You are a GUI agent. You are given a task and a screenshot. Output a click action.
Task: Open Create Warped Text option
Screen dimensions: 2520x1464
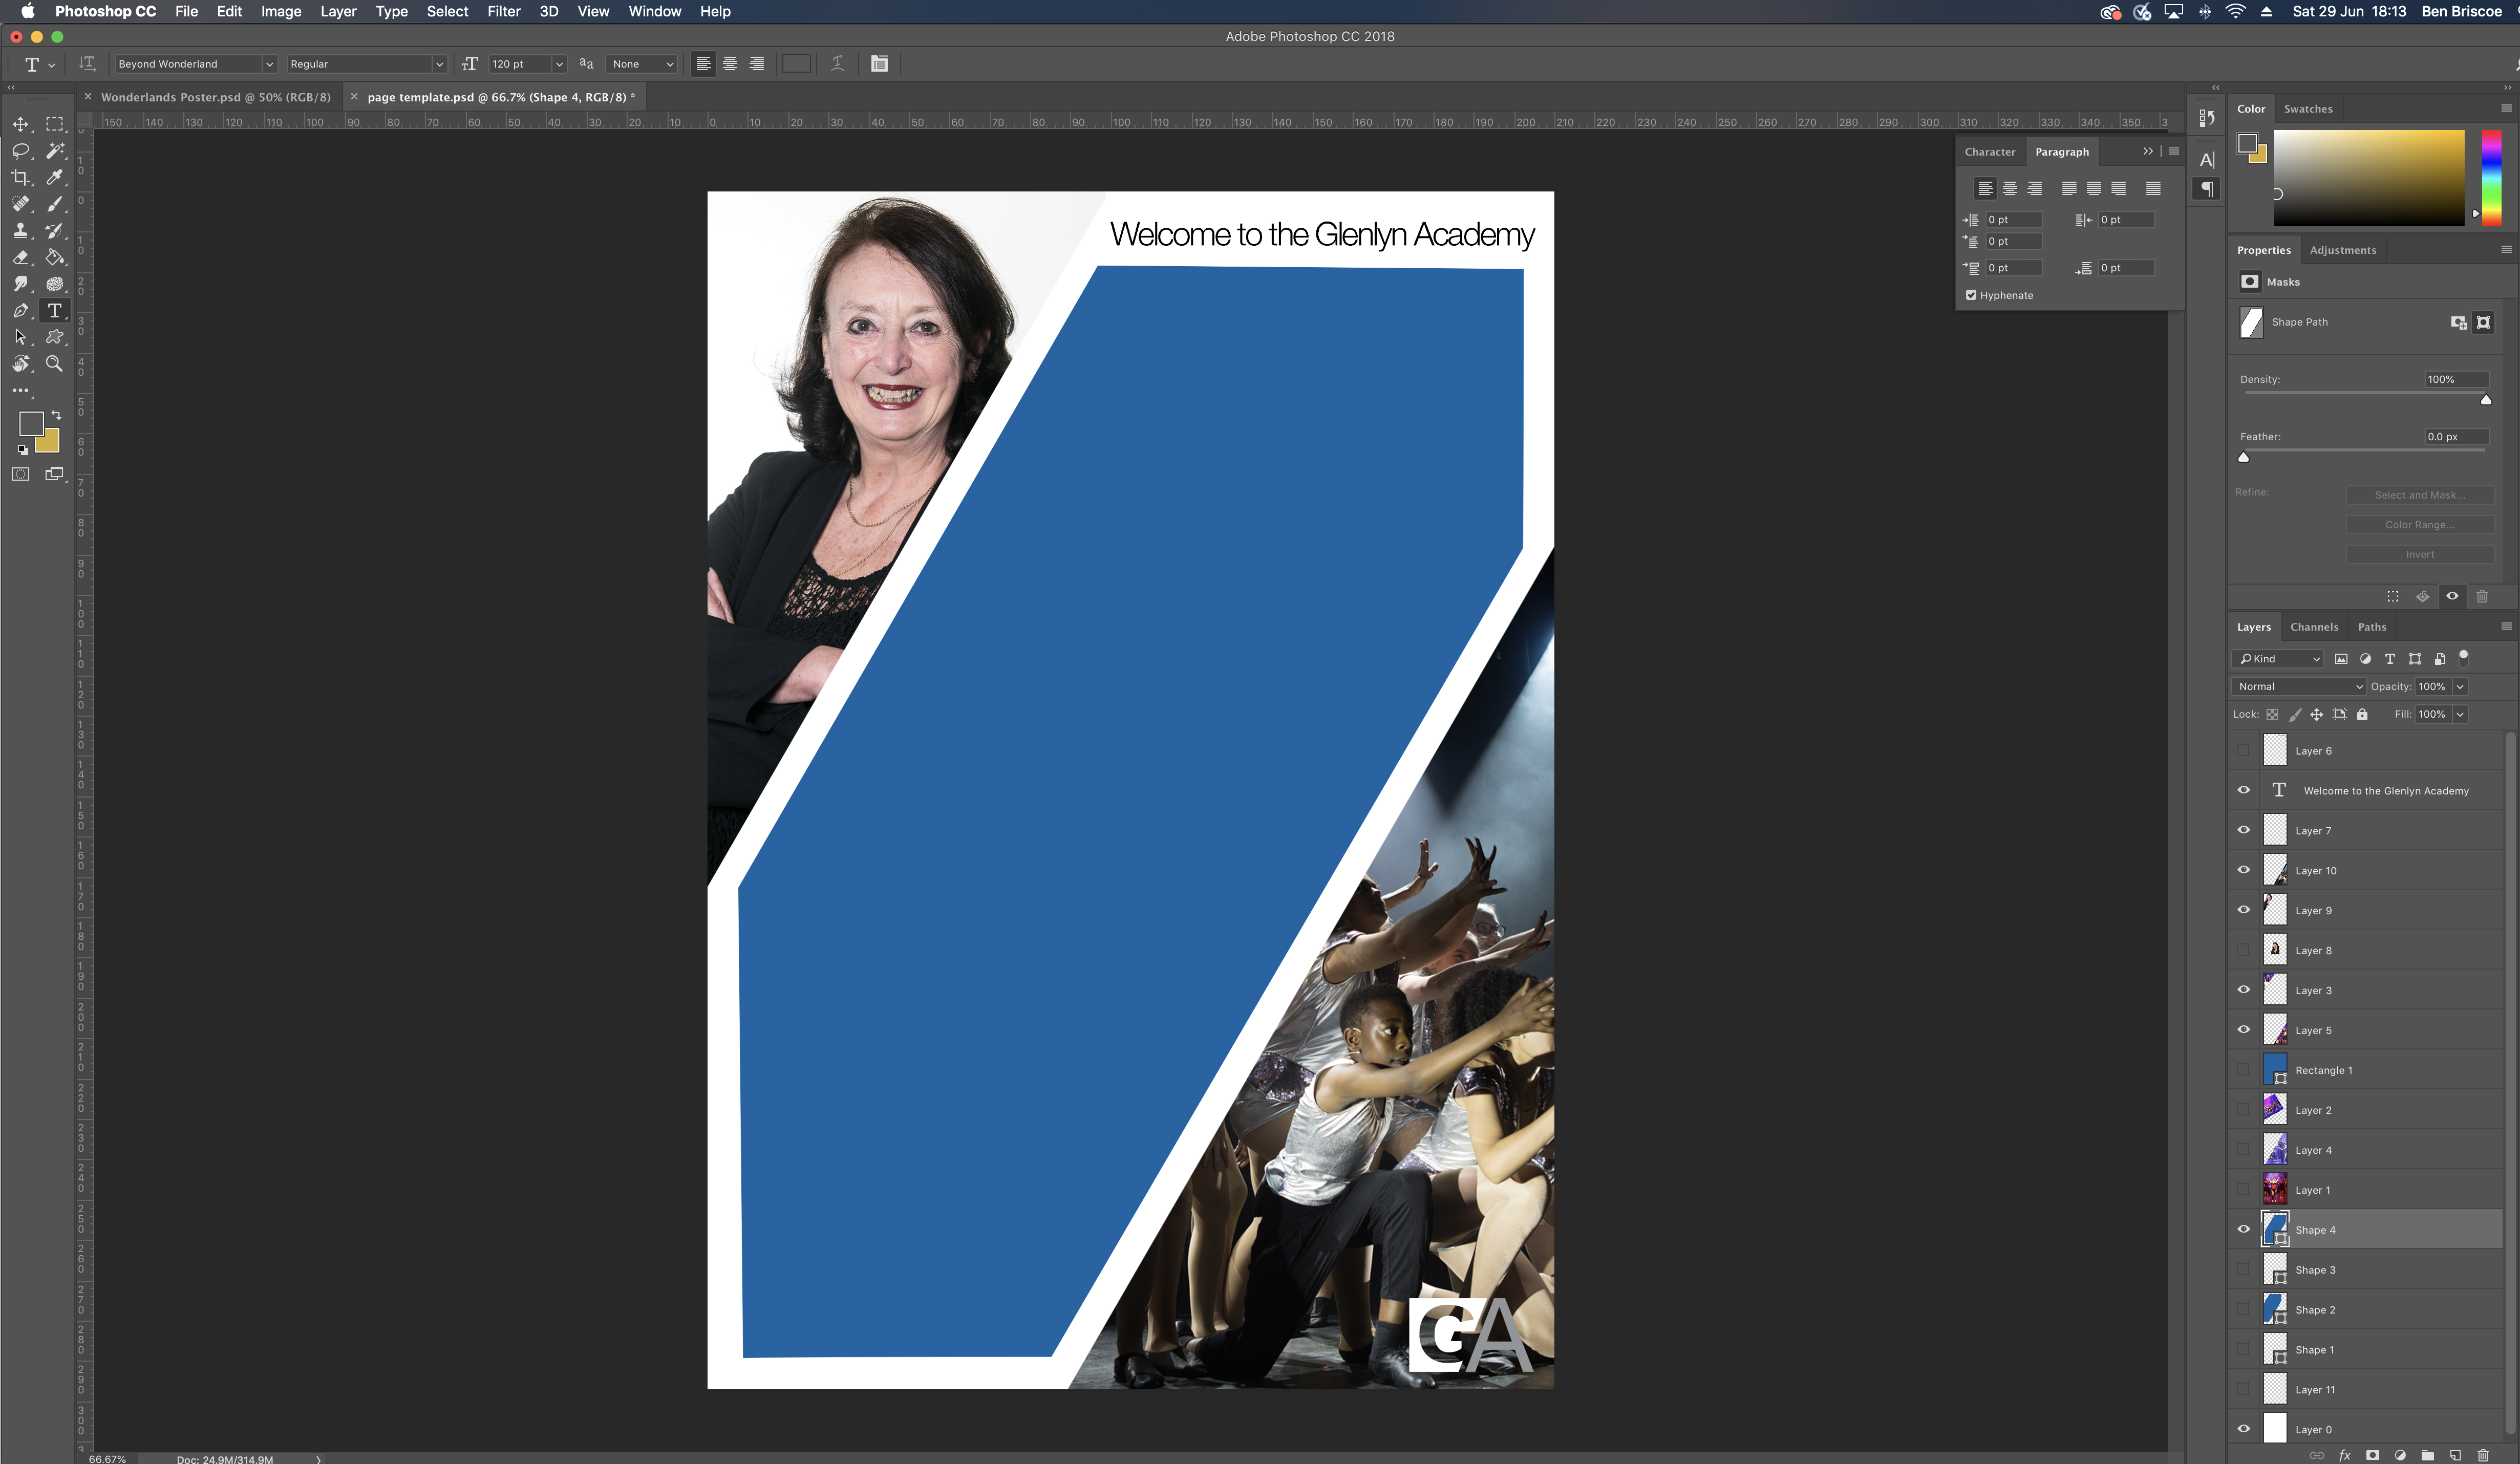[838, 64]
